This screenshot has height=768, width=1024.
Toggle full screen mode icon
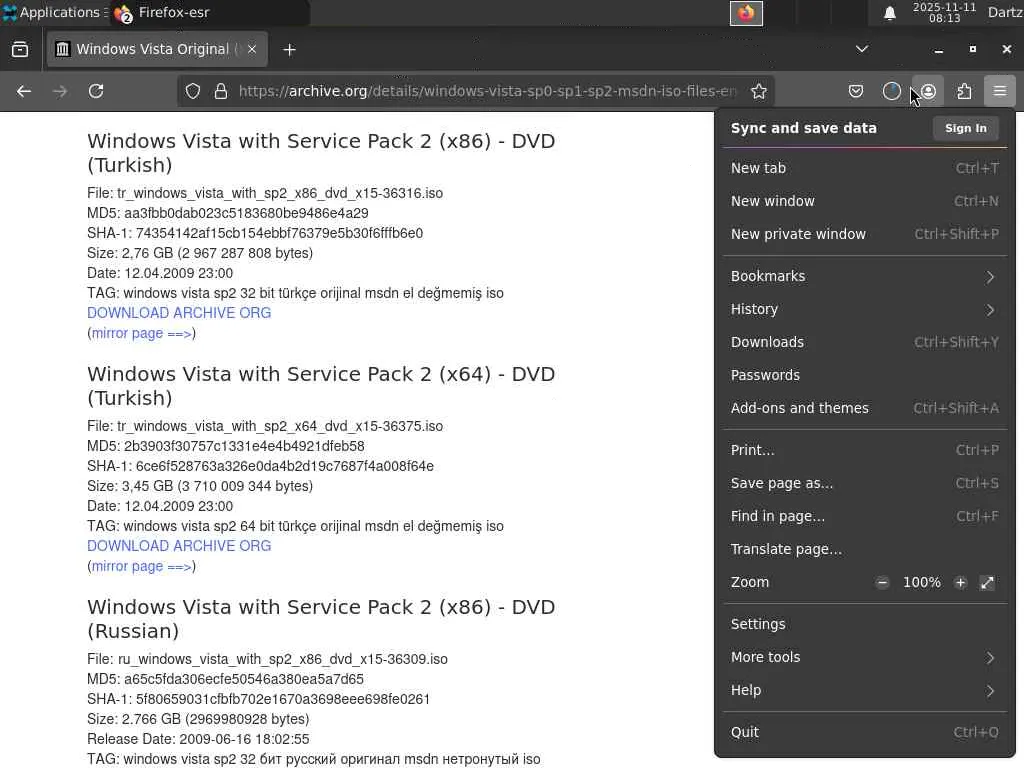coord(987,582)
